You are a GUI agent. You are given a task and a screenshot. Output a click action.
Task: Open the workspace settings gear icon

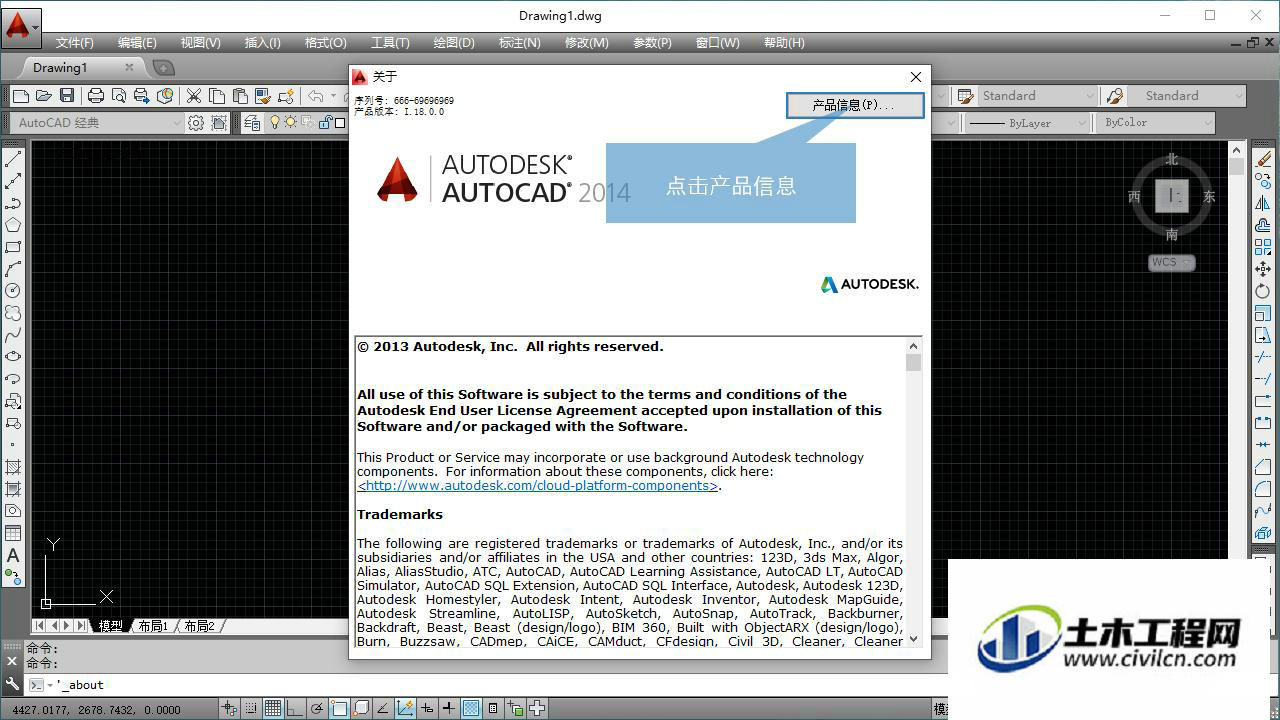196,123
